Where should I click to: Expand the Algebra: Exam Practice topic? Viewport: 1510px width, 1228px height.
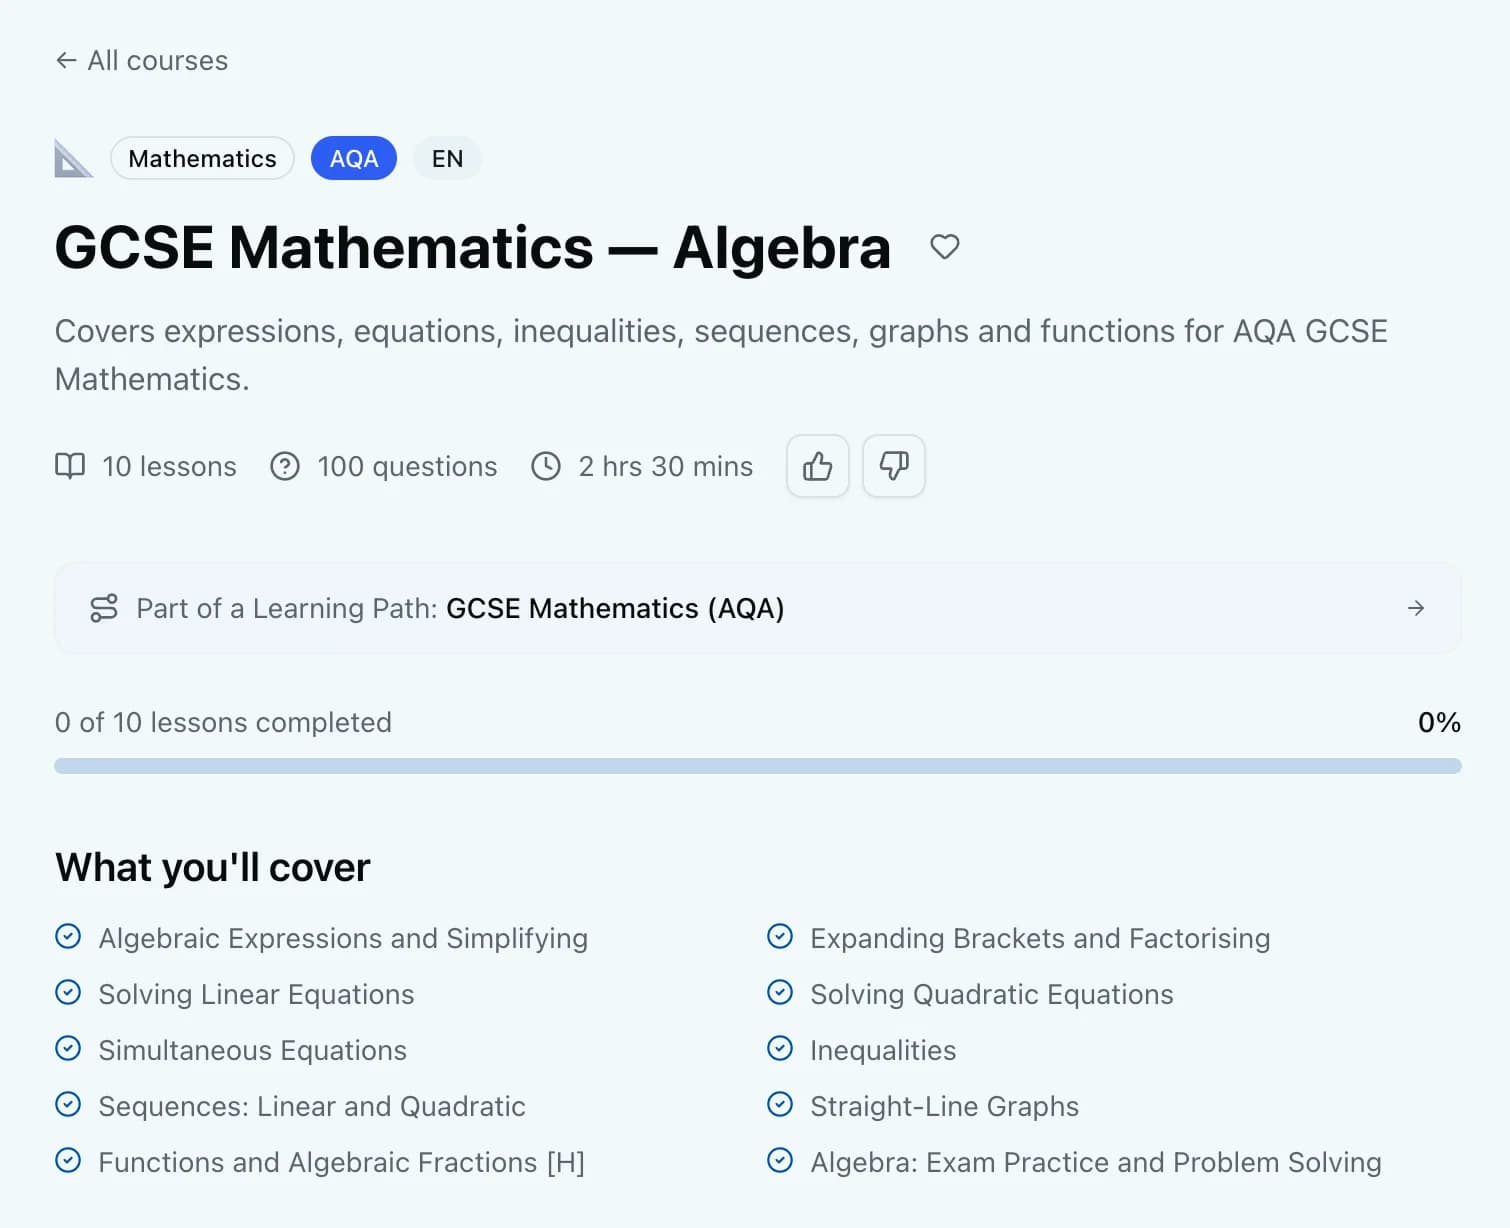click(x=780, y=1160)
